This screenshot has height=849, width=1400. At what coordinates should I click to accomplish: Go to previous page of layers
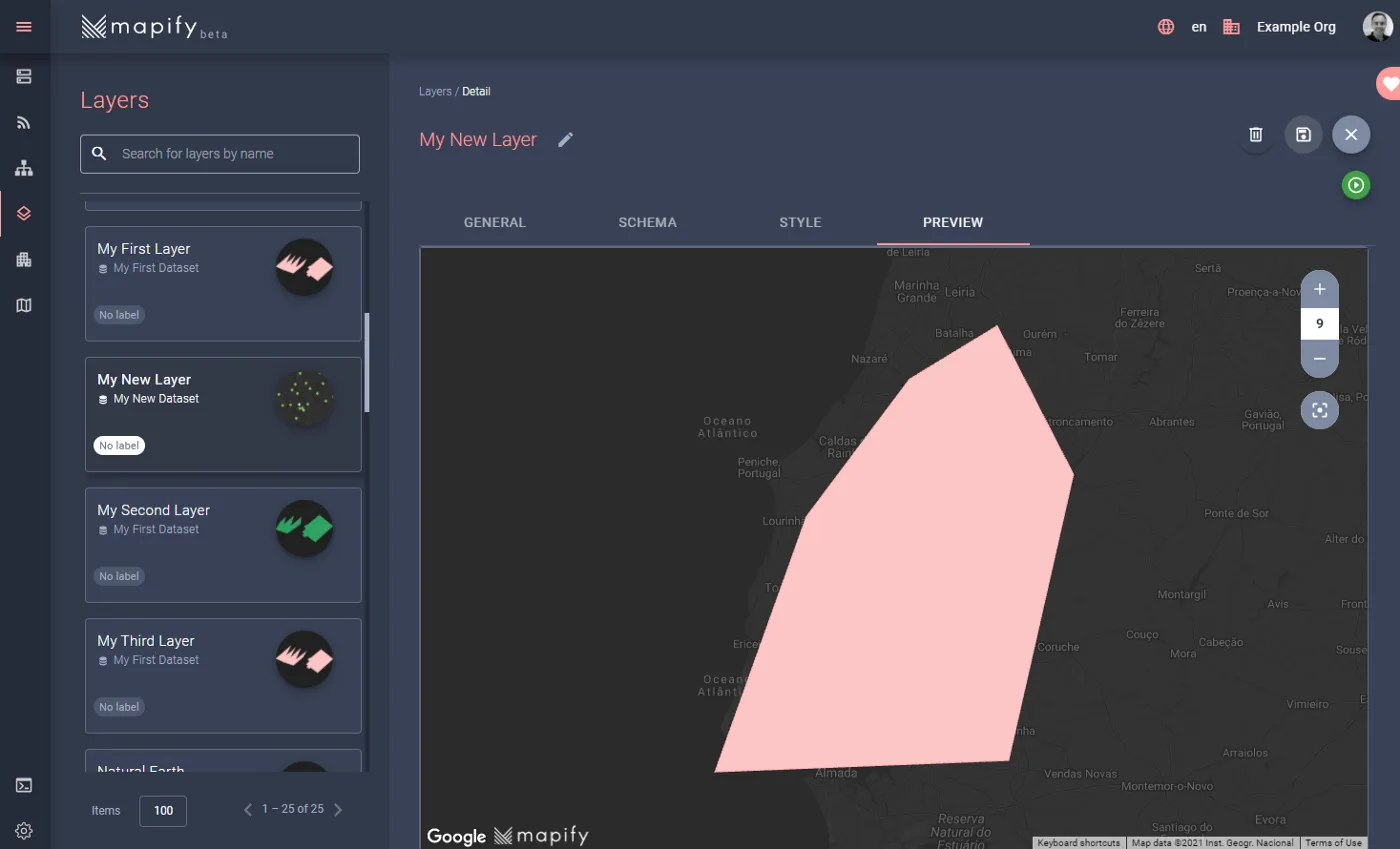248,809
